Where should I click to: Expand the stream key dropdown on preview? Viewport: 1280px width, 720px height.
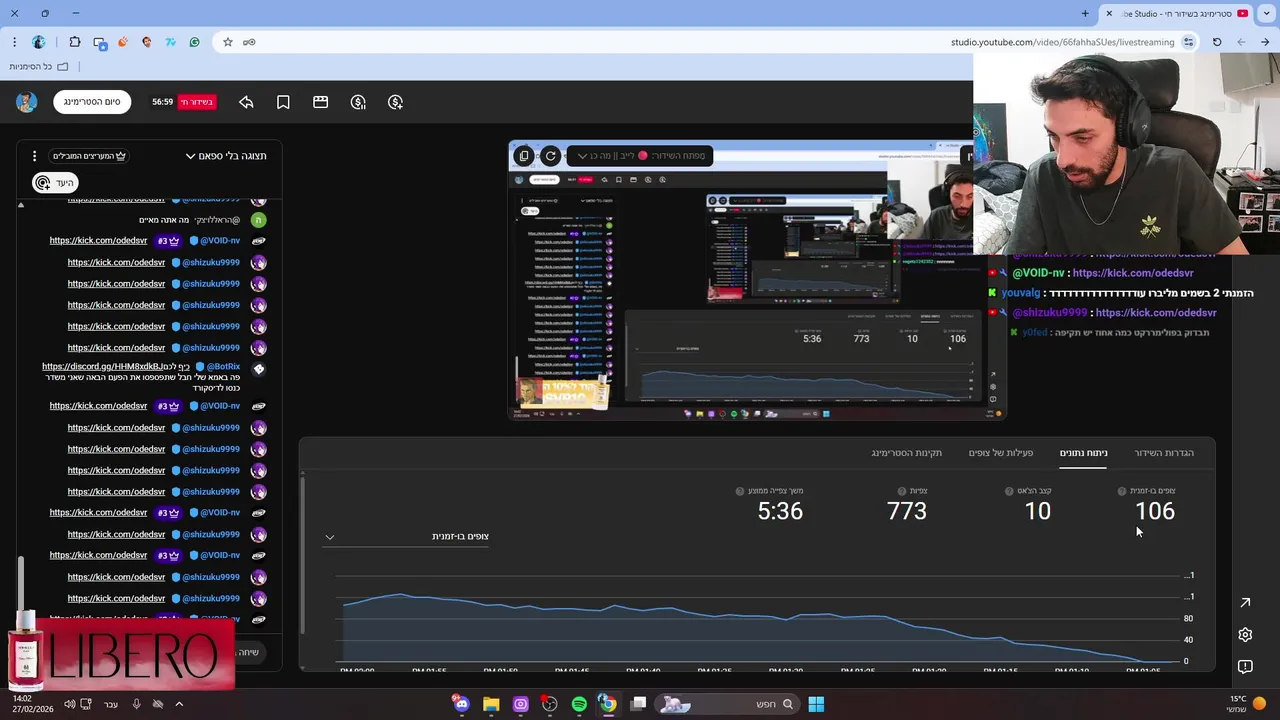click(582, 156)
